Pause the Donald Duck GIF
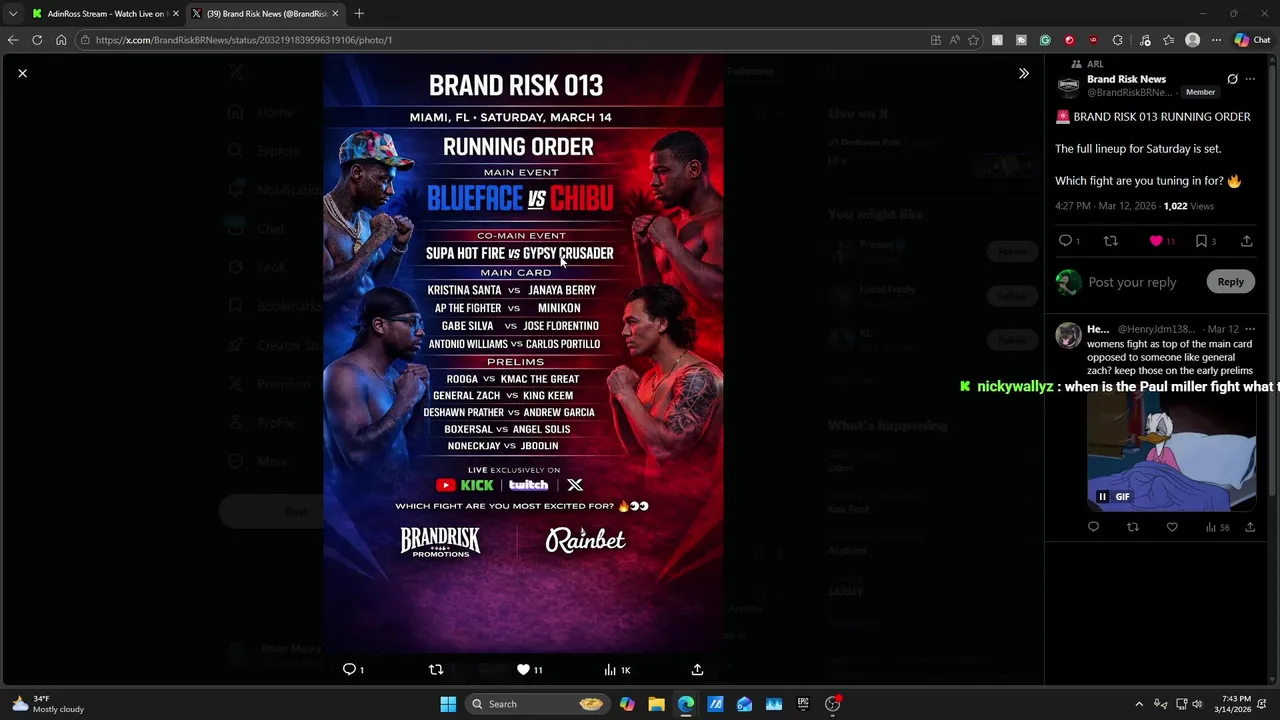1280x720 pixels. pos(1102,497)
